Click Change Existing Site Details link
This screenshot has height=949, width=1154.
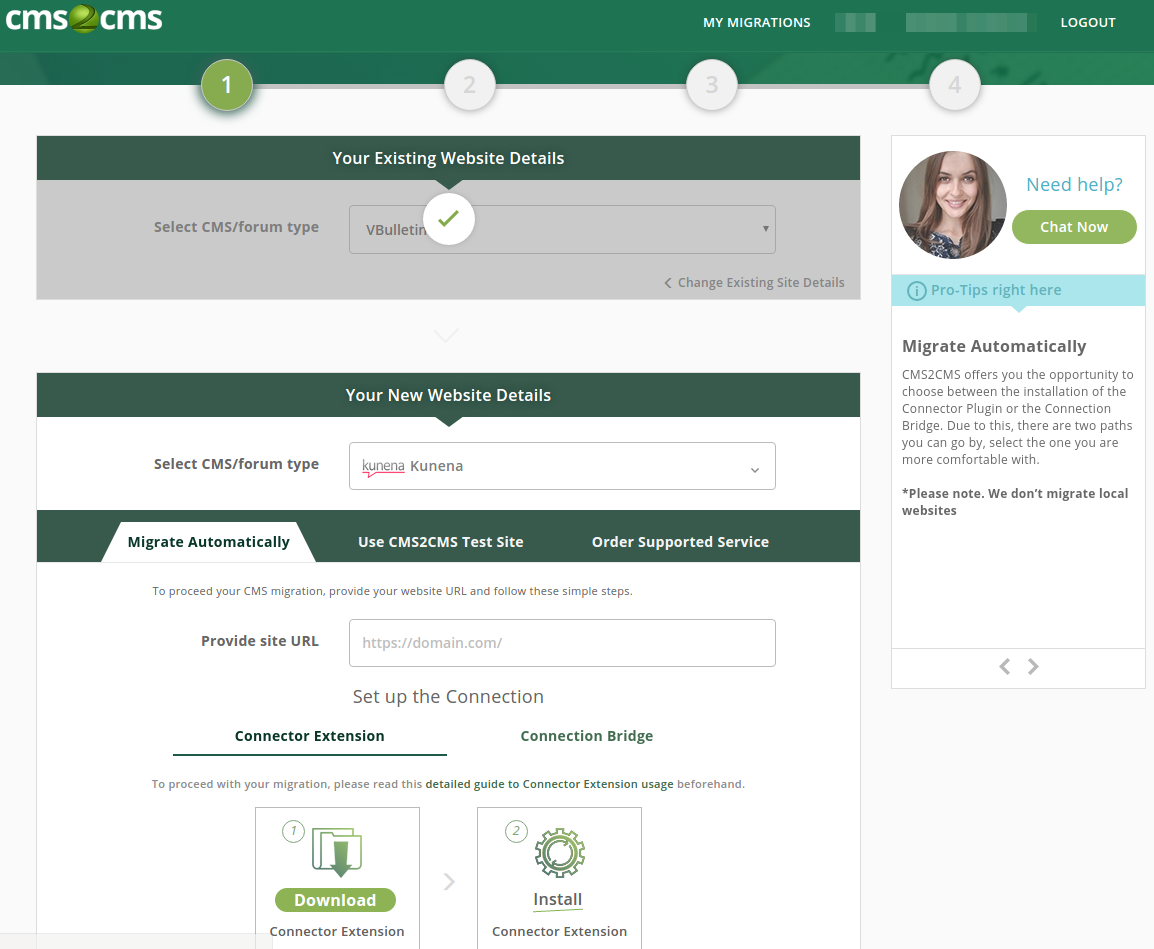tap(754, 283)
